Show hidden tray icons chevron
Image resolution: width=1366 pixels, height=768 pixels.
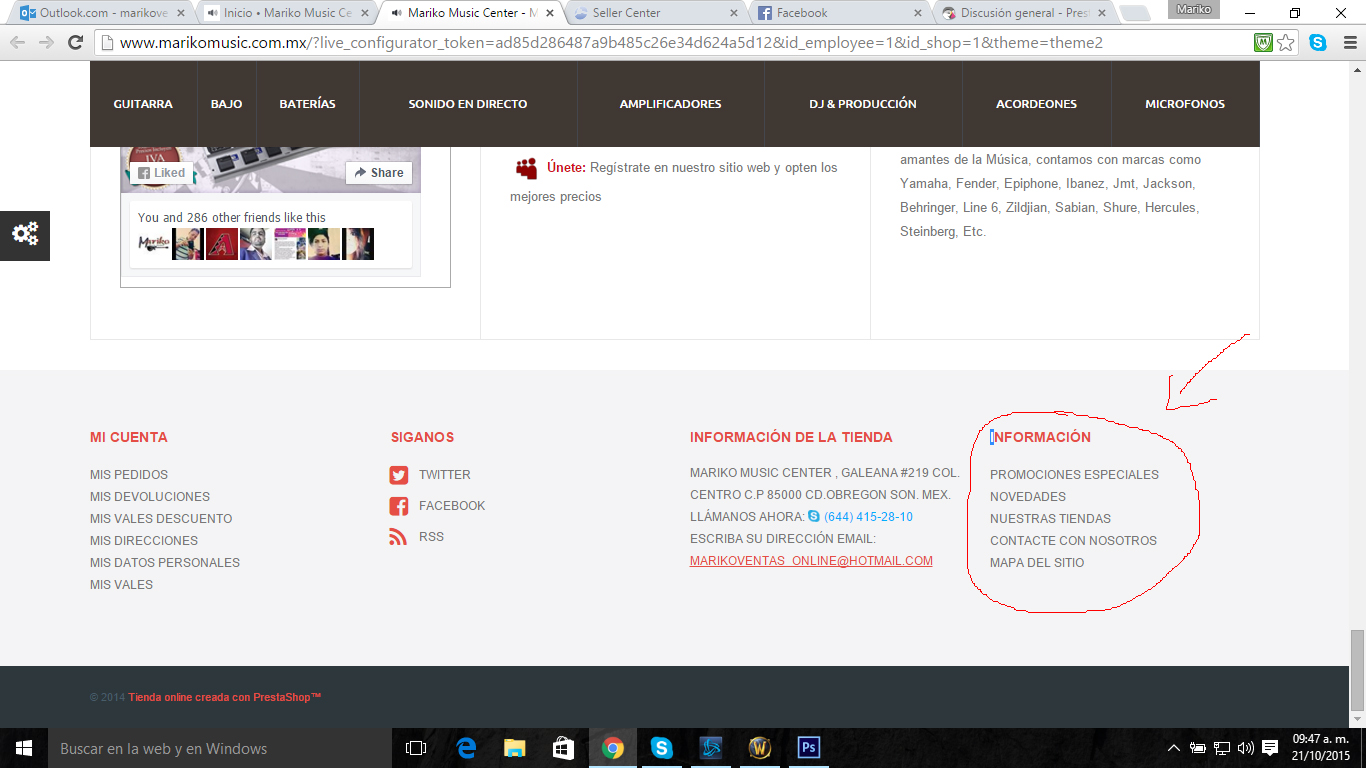click(1174, 748)
